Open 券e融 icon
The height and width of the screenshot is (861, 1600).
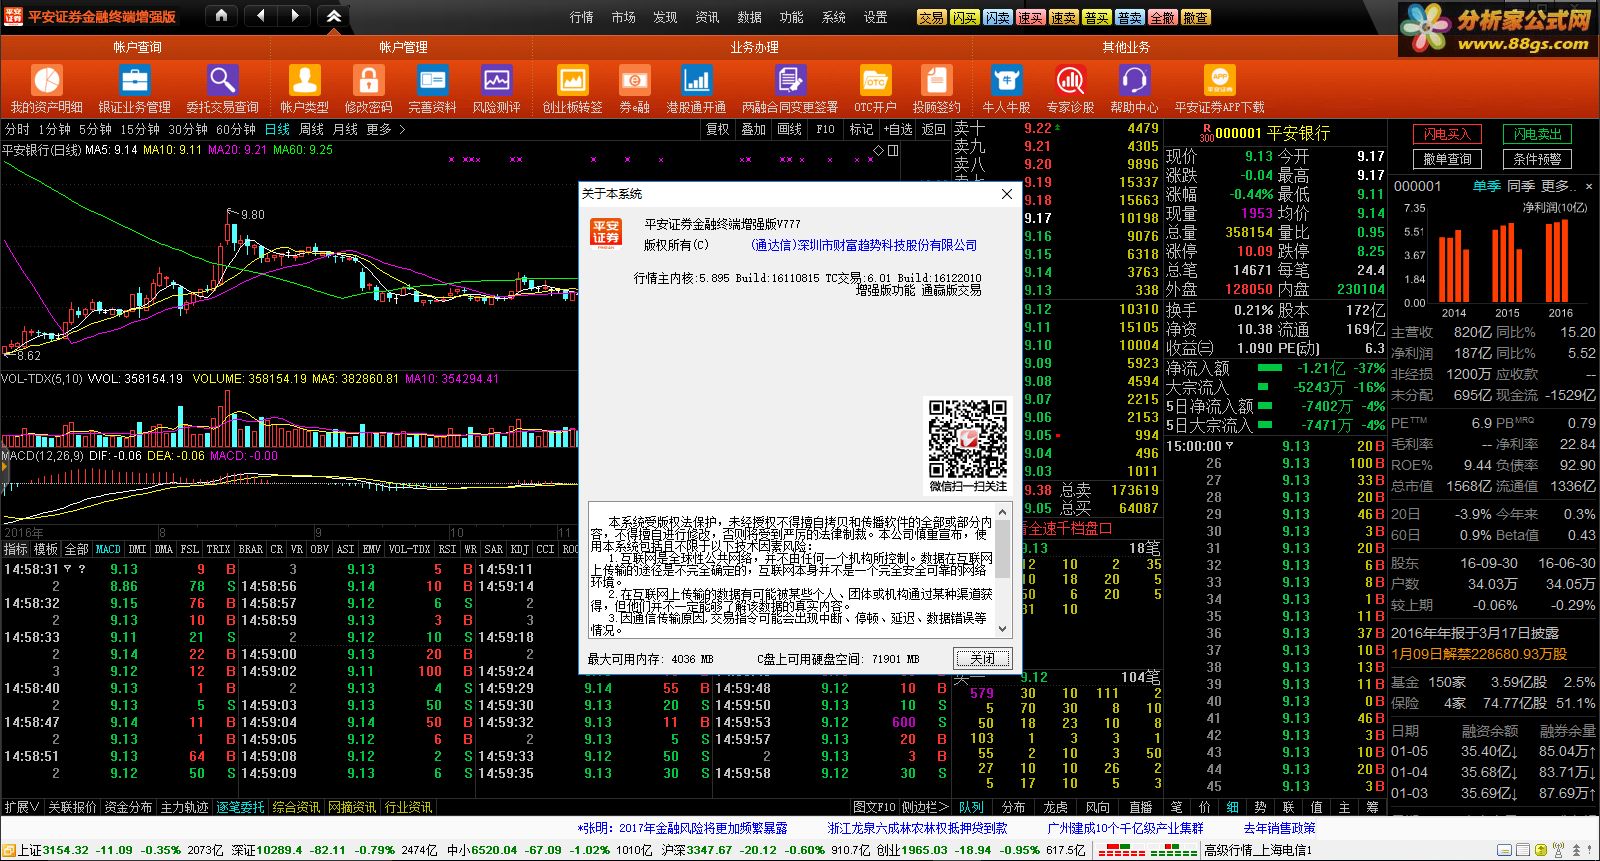point(634,80)
